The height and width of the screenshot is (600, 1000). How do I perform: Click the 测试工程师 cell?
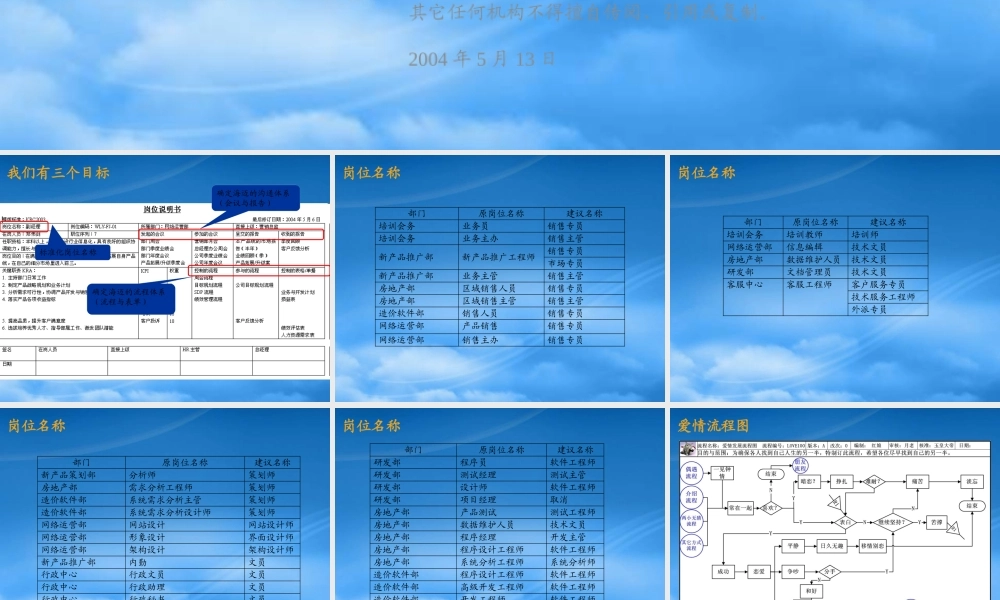[x=573, y=512]
